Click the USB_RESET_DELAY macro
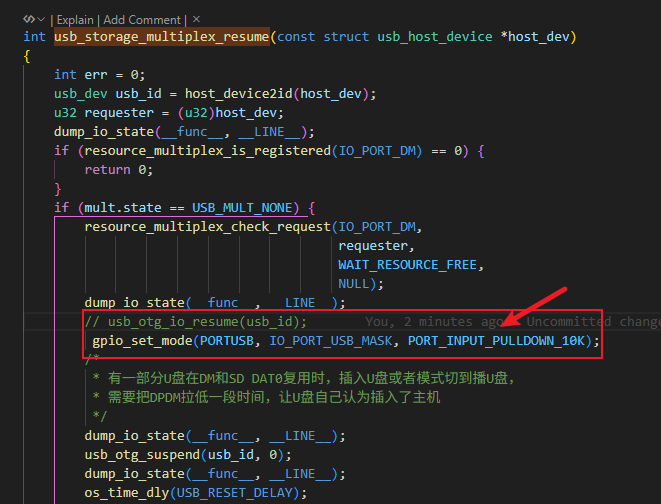Viewport: 661px width, 504px height. coord(234,493)
